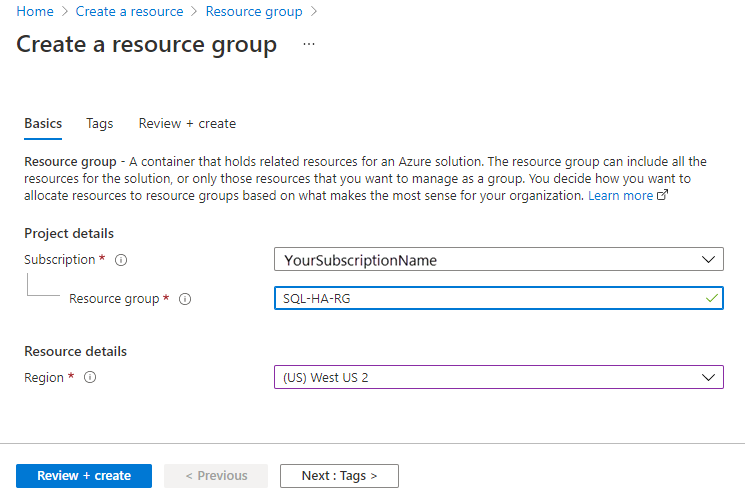745x493 pixels.
Task: Click the Region info icon
Action: 90,378
